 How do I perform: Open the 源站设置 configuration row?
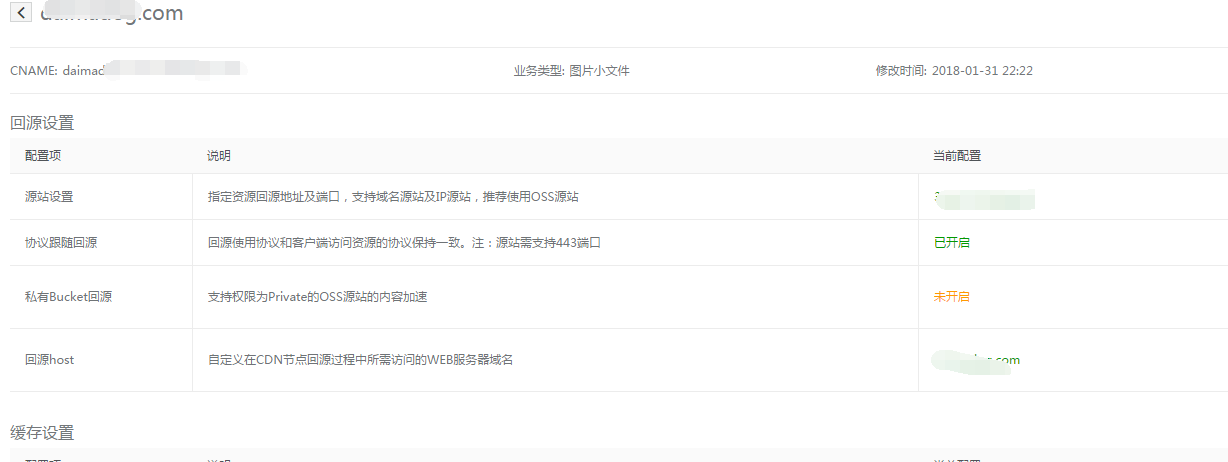point(49,197)
